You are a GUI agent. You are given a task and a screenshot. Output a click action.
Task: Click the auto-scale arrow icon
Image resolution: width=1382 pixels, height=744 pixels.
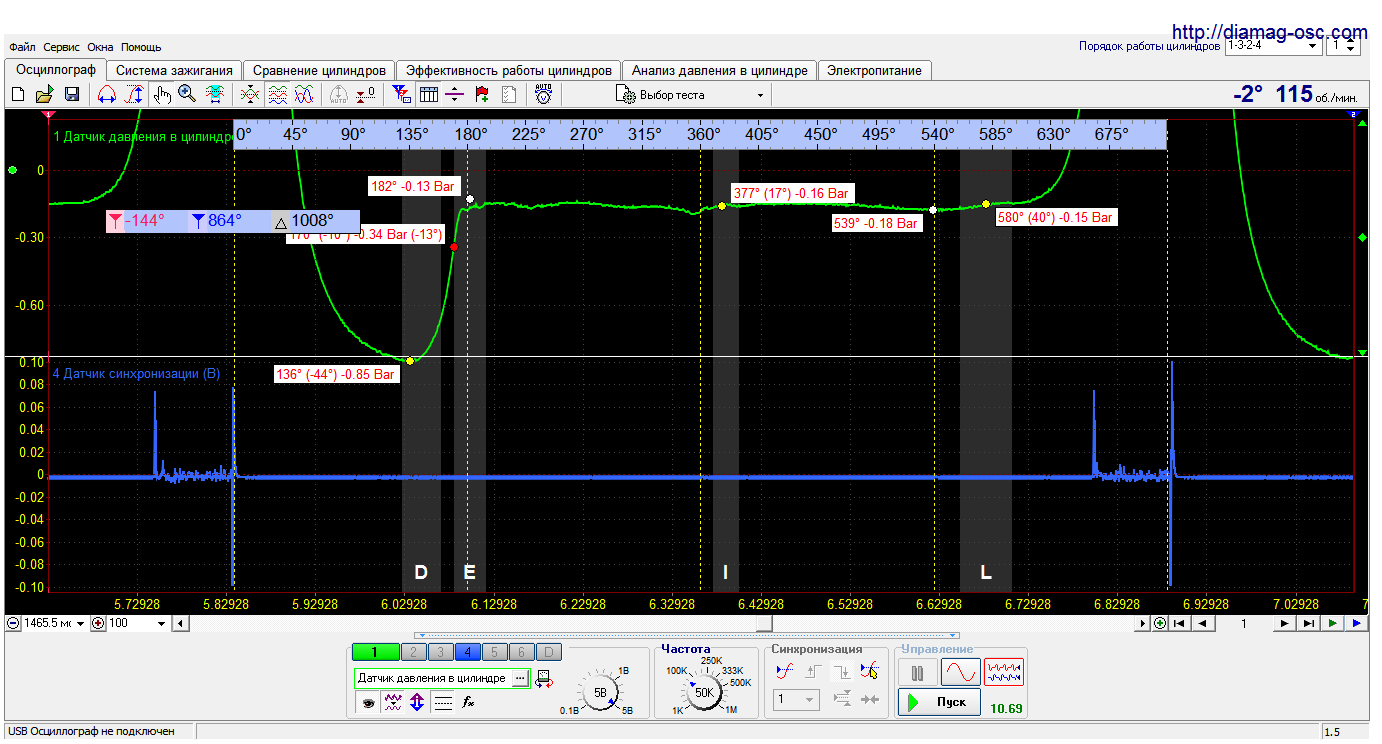click(x=339, y=95)
